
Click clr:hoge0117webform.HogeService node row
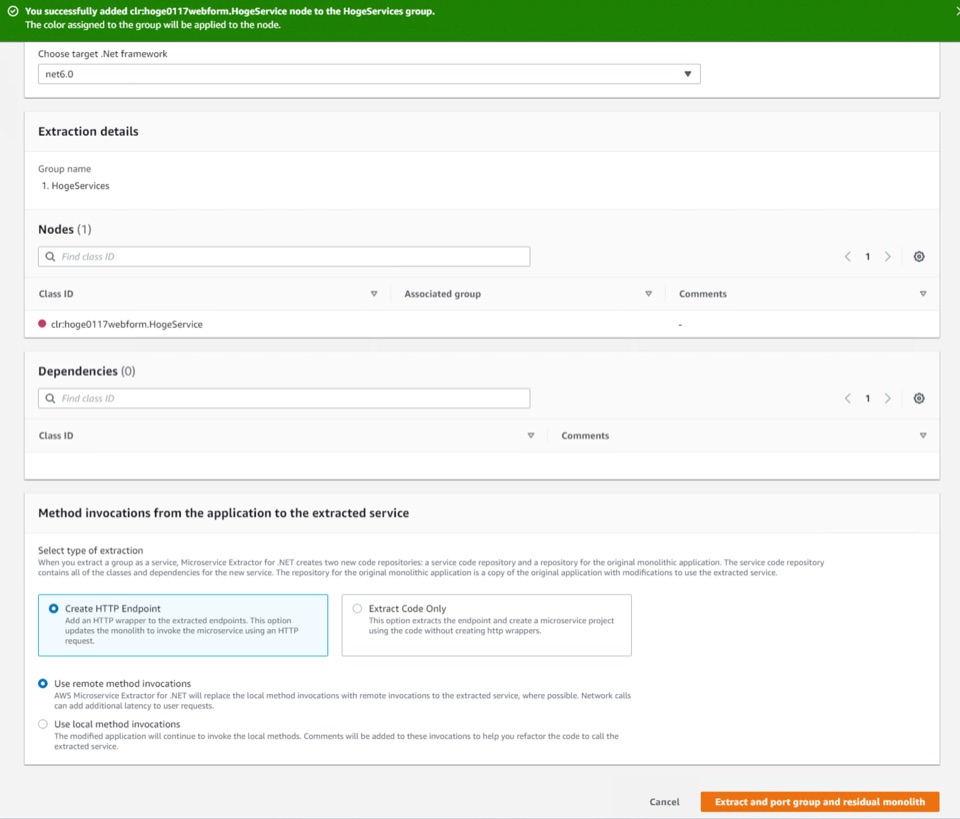click(482, 324)
